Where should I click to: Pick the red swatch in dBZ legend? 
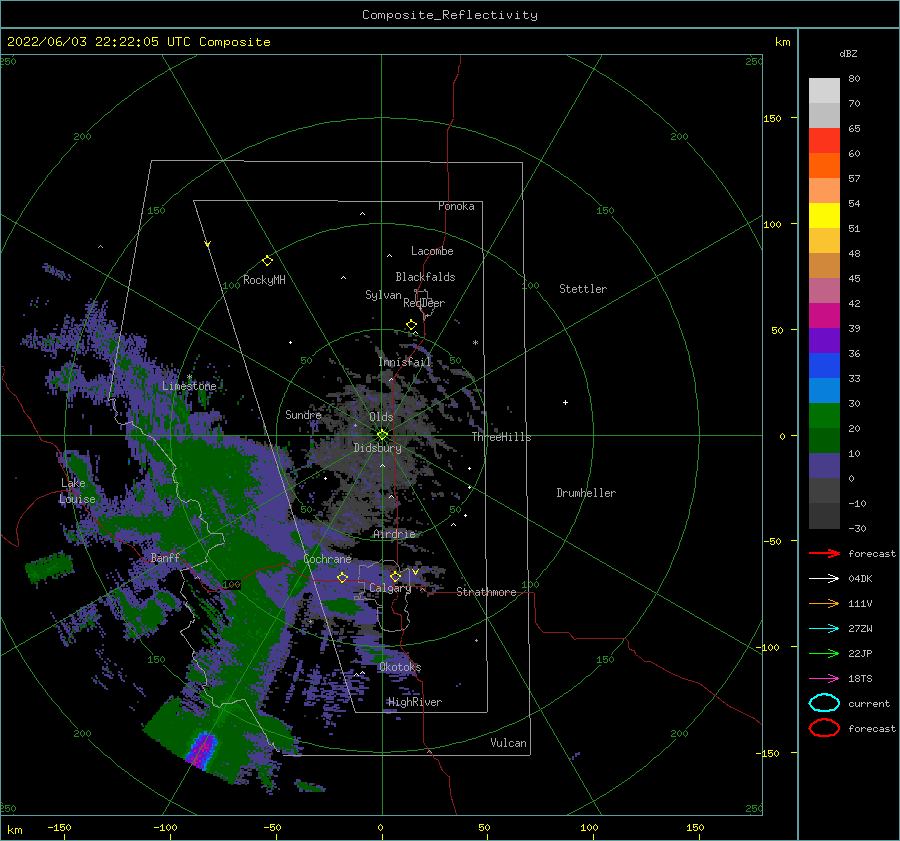tap(824, 141)
